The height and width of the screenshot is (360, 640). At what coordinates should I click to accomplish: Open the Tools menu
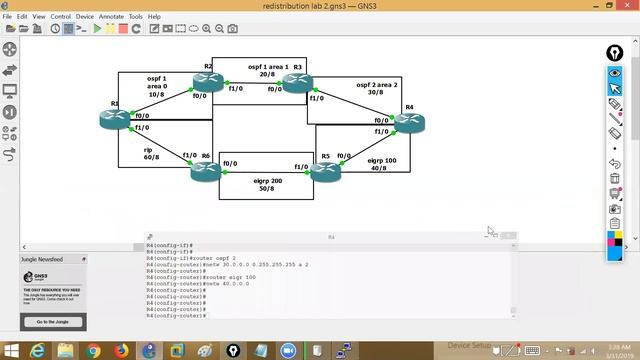[x=136, y=16]
